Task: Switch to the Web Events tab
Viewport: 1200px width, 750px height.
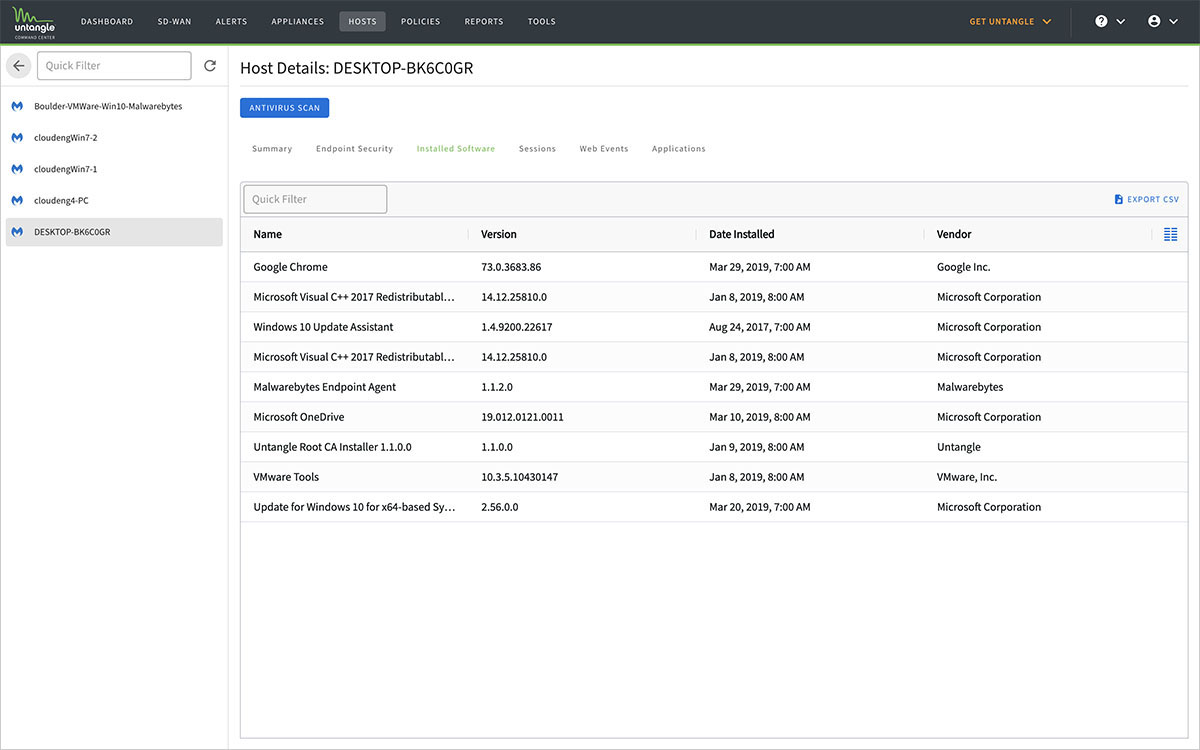Action: coord(604,149)
